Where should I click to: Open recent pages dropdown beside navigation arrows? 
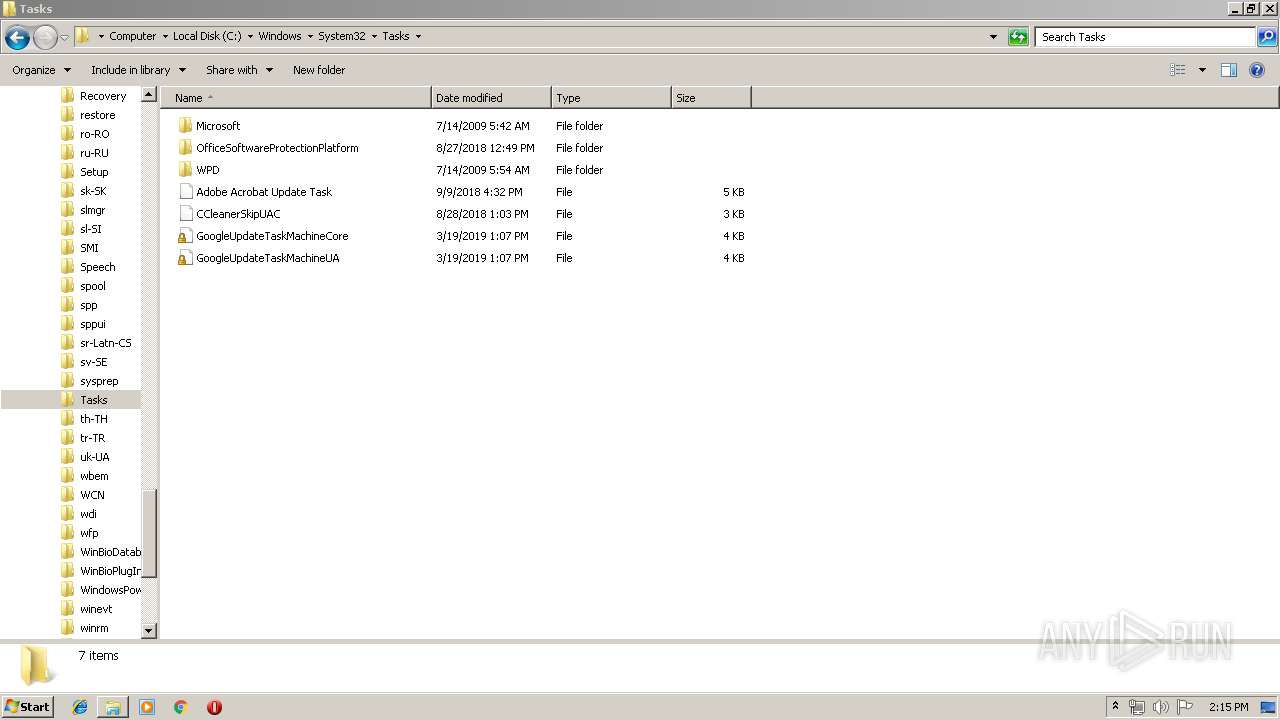tap(64, 37)
